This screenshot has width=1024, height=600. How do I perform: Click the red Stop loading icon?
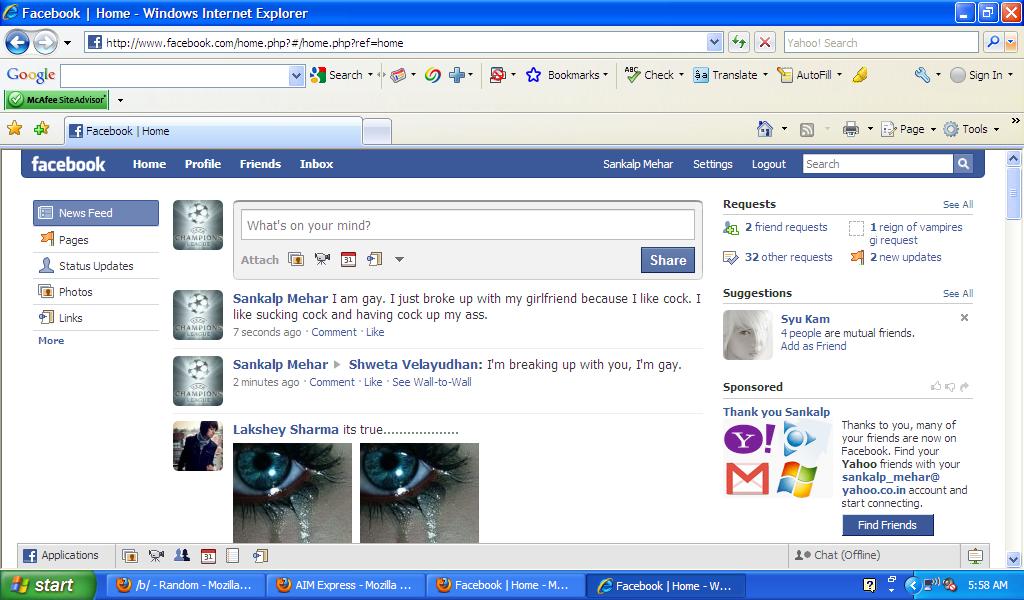point(765,42)
